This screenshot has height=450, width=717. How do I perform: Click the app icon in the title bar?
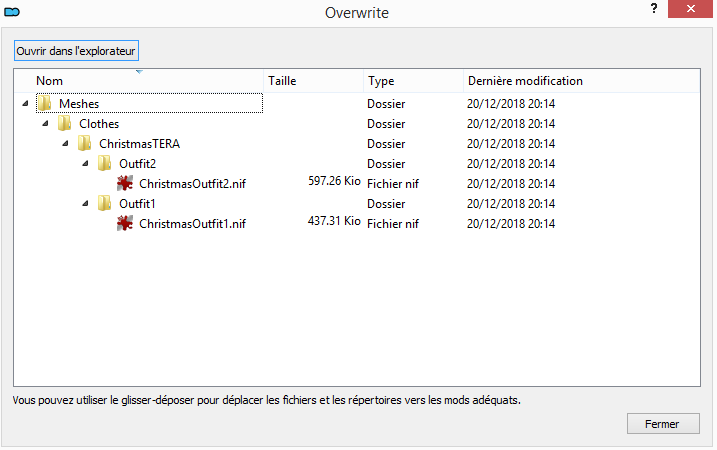[x=14, y=12]
